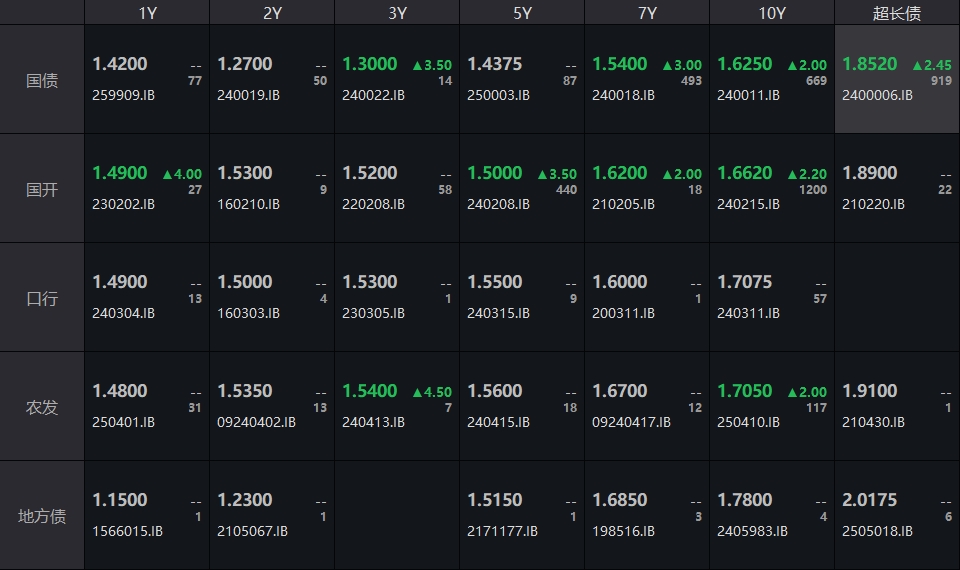Open the 地方债 row header
Viewport: 960px width, 570px height.
[x=42, y=516]
